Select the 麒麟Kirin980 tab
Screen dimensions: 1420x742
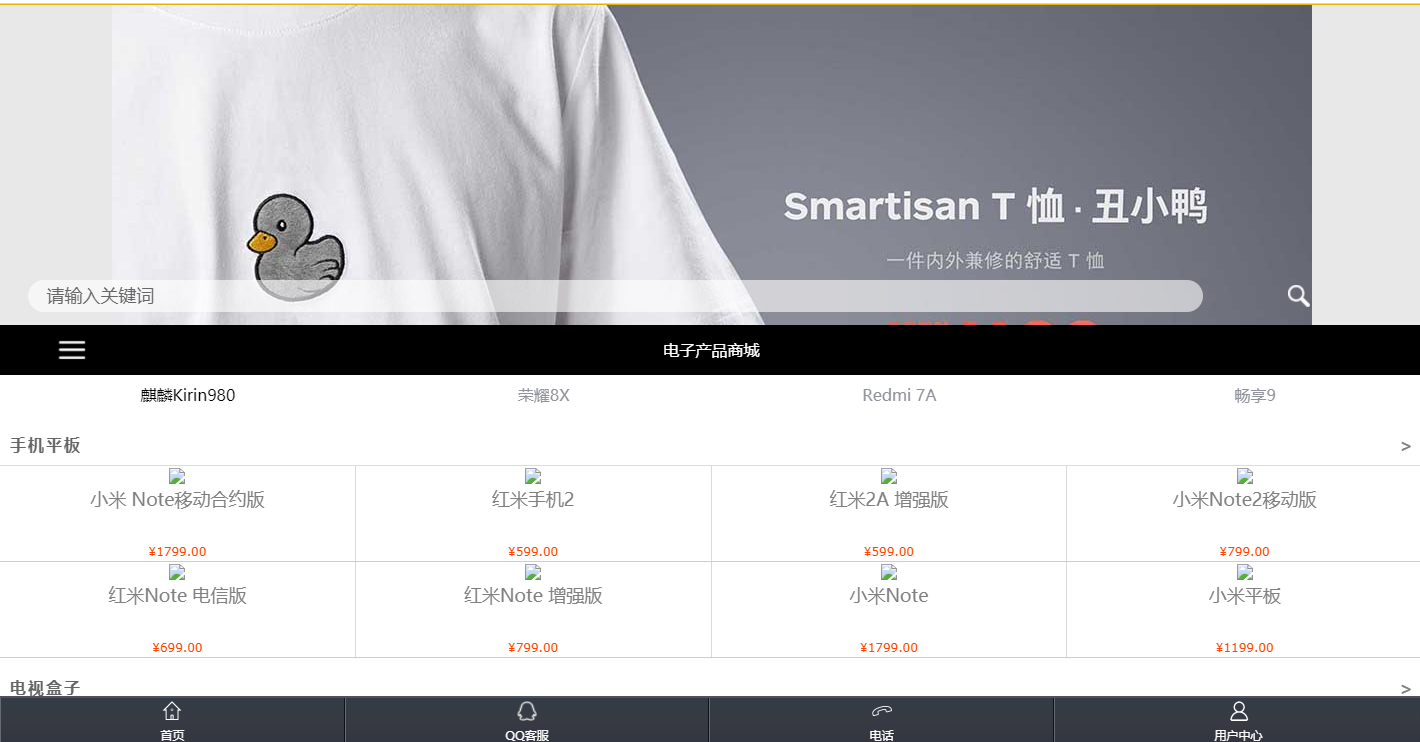188,395
